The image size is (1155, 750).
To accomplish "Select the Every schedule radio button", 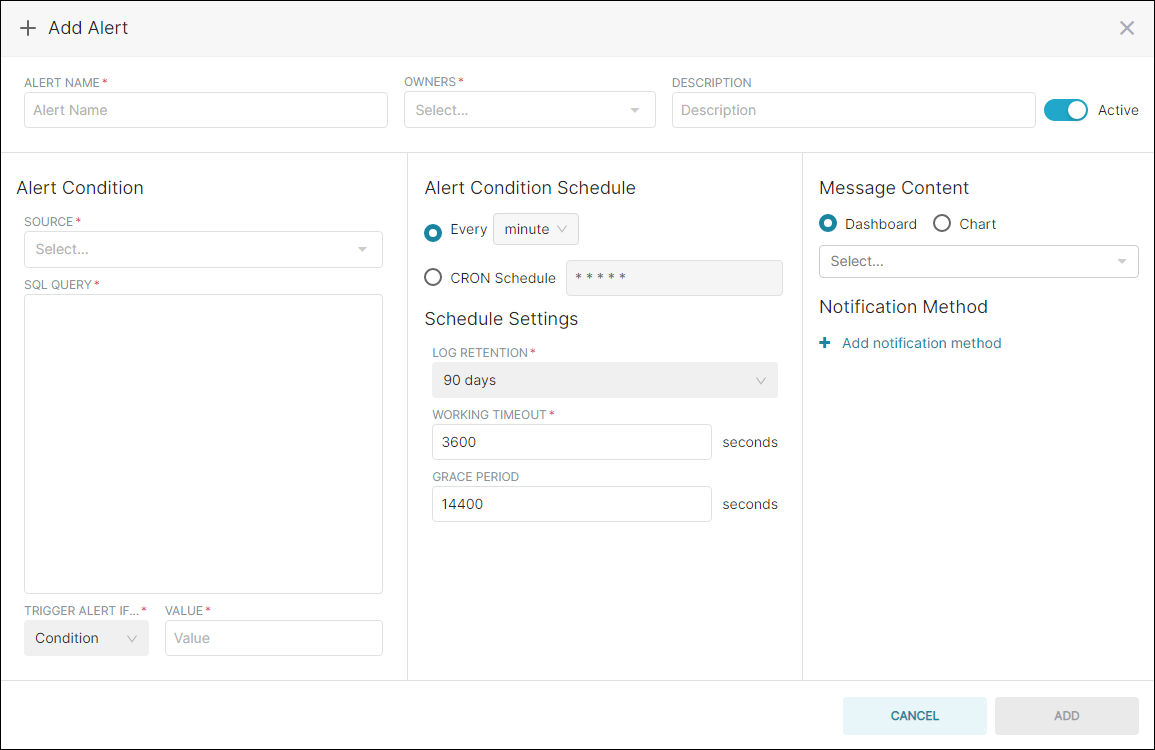I will click(433, 231).
